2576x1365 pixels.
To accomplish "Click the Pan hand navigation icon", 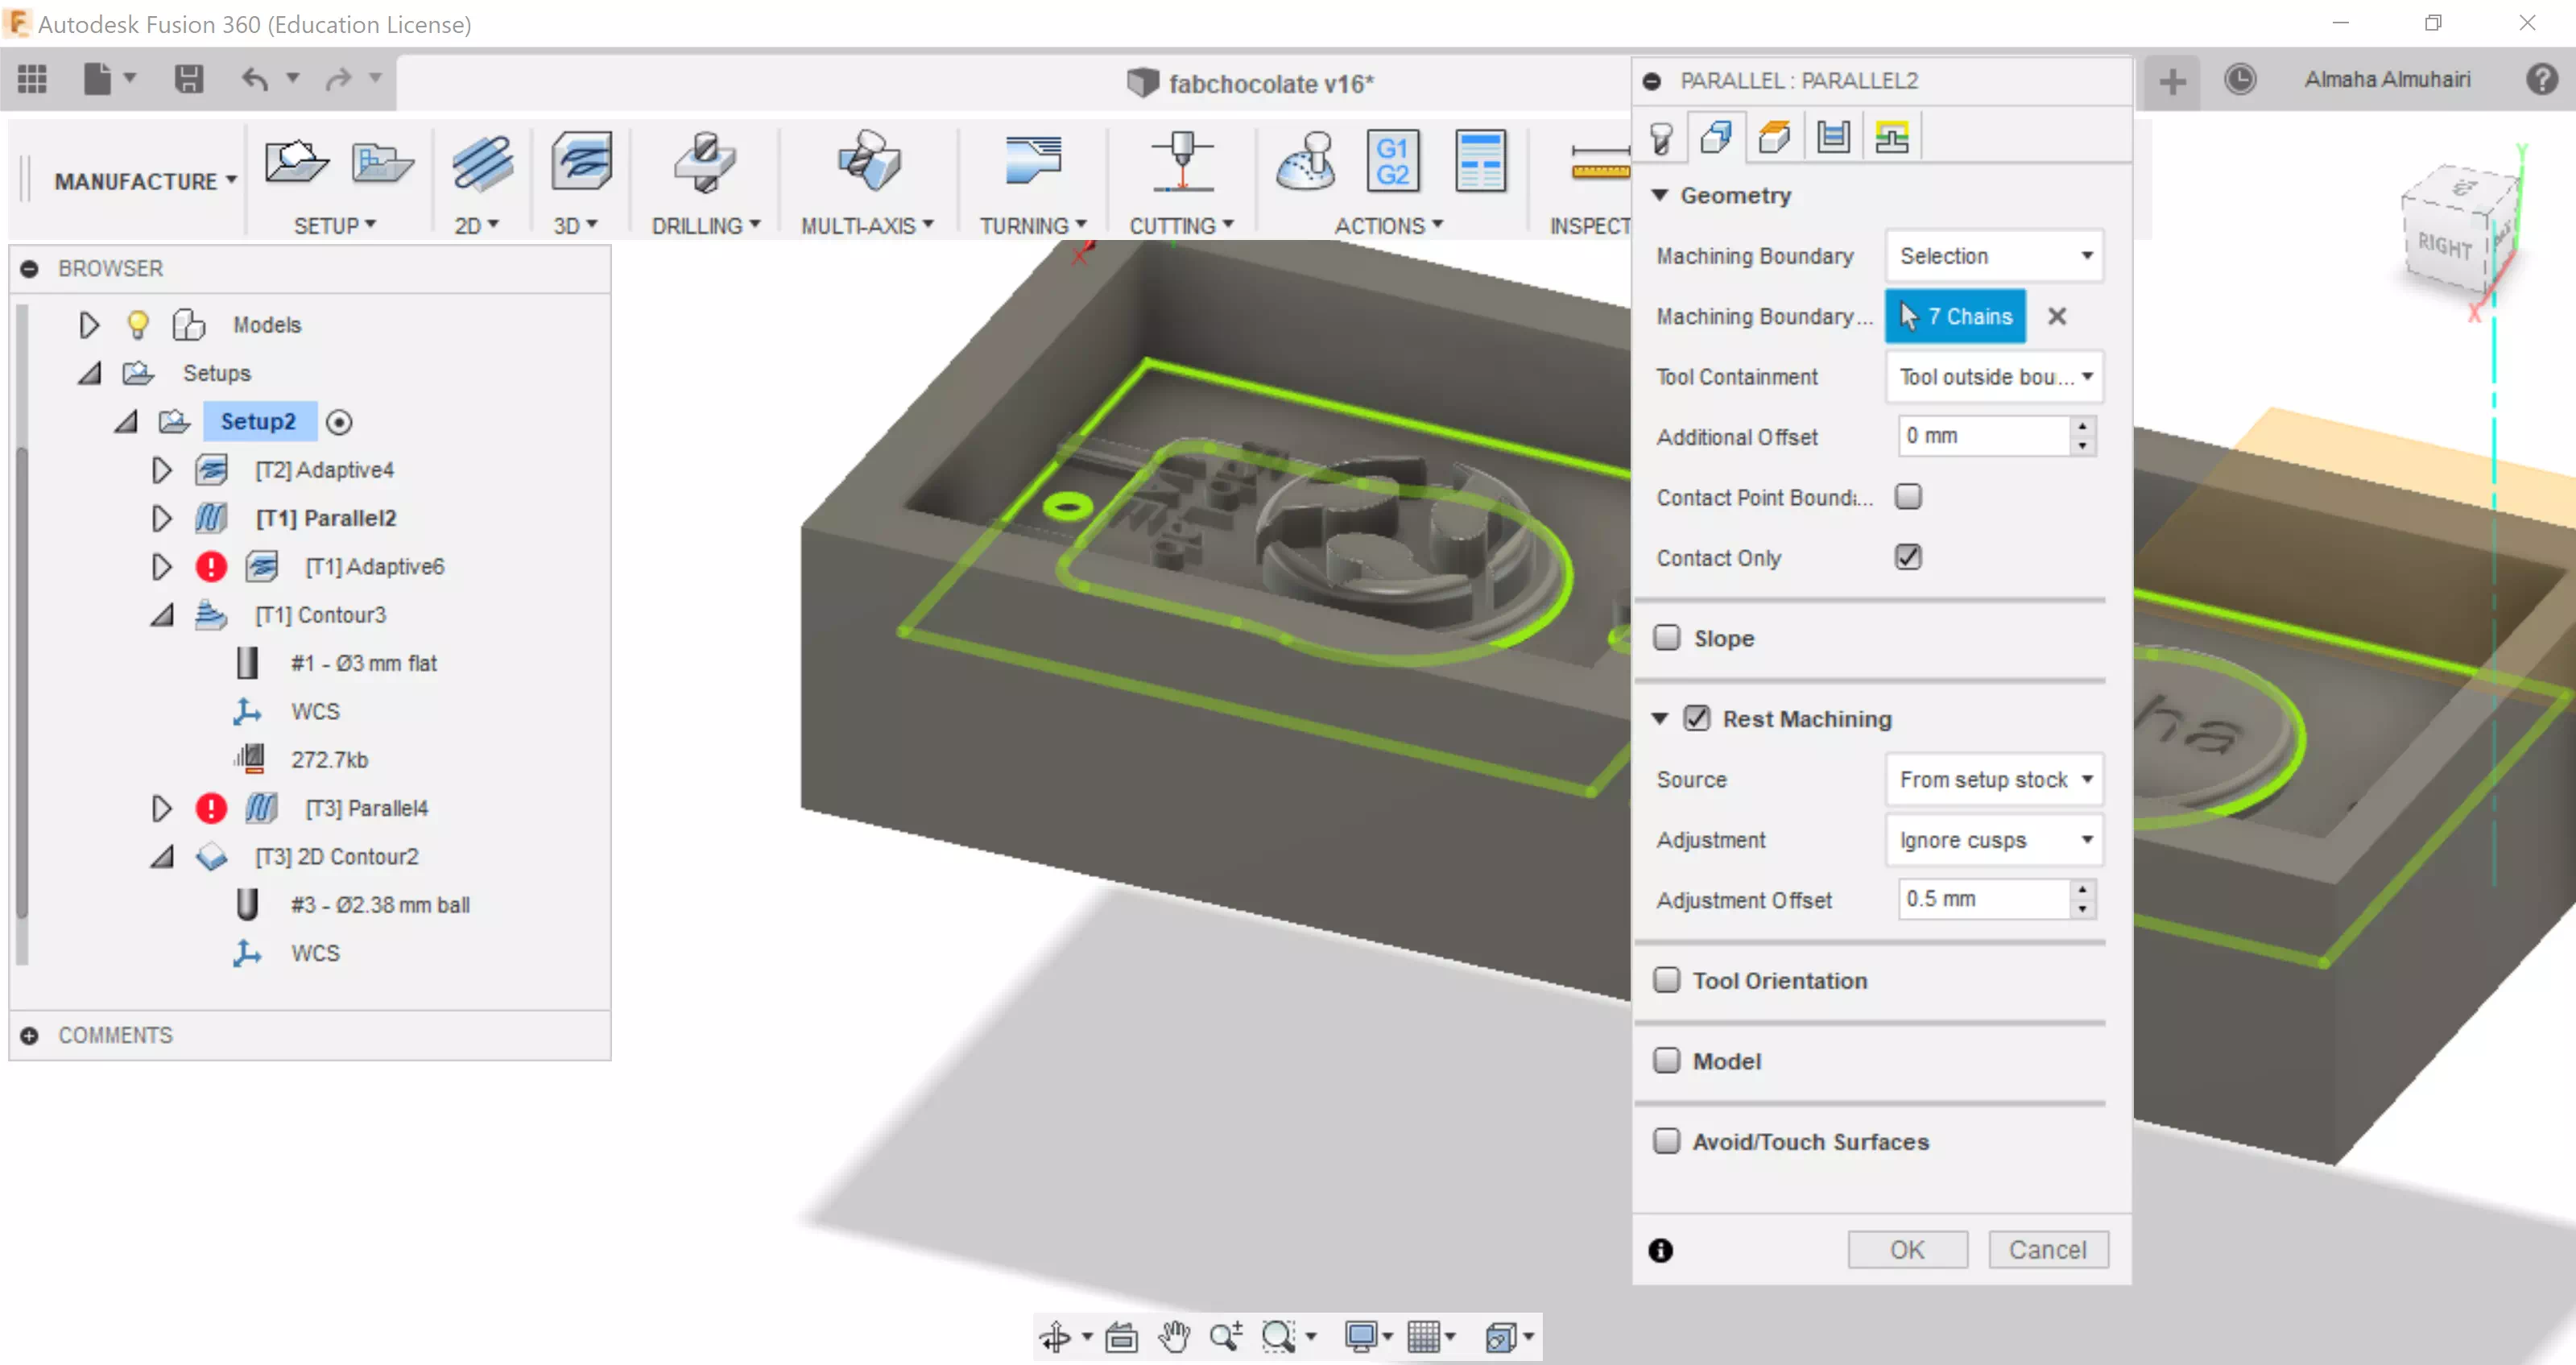I will click(x=1174, y=1336).
